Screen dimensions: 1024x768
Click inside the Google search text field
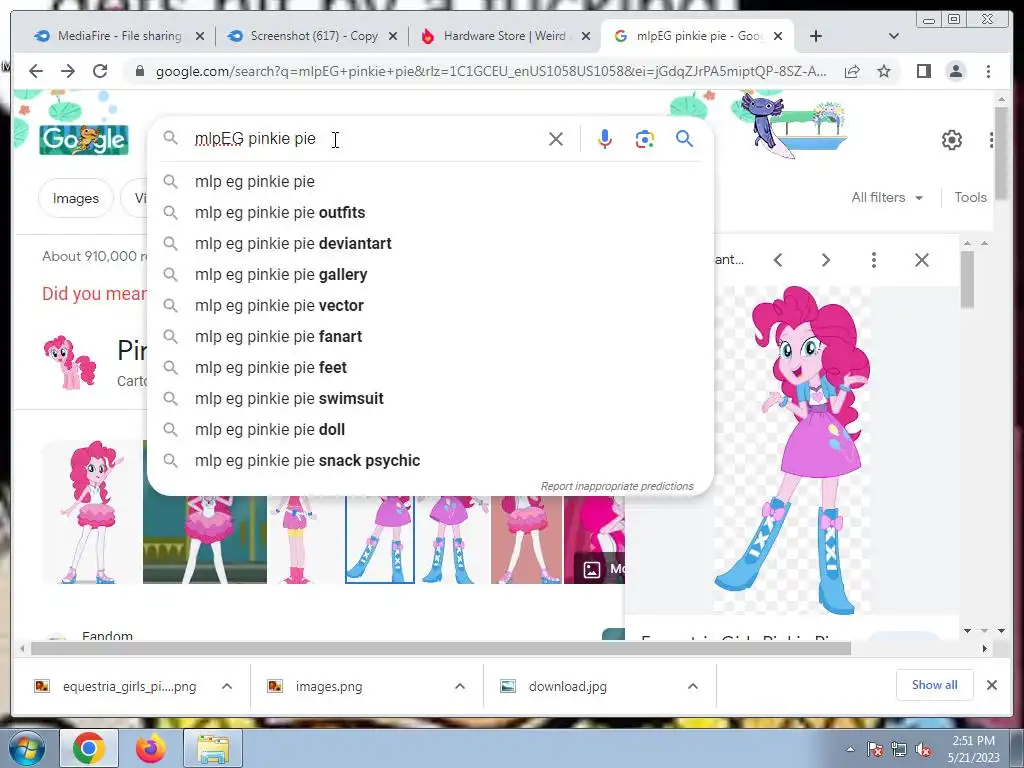(366, 138)
